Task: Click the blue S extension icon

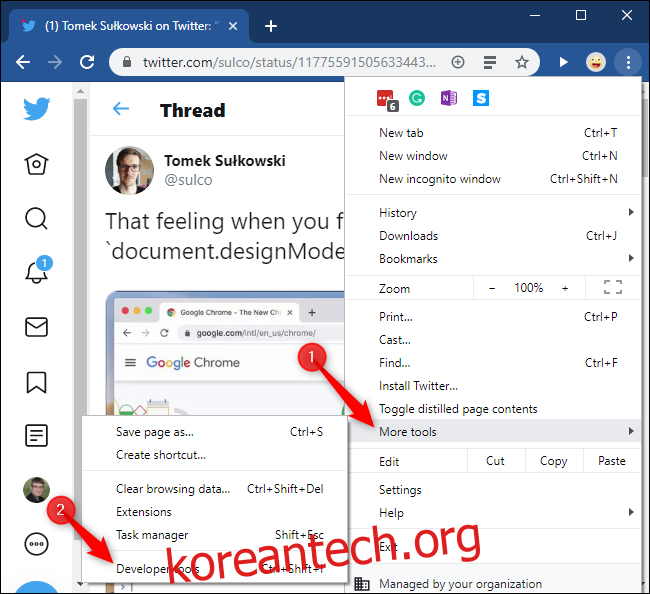Action: [x=481, y=98]
